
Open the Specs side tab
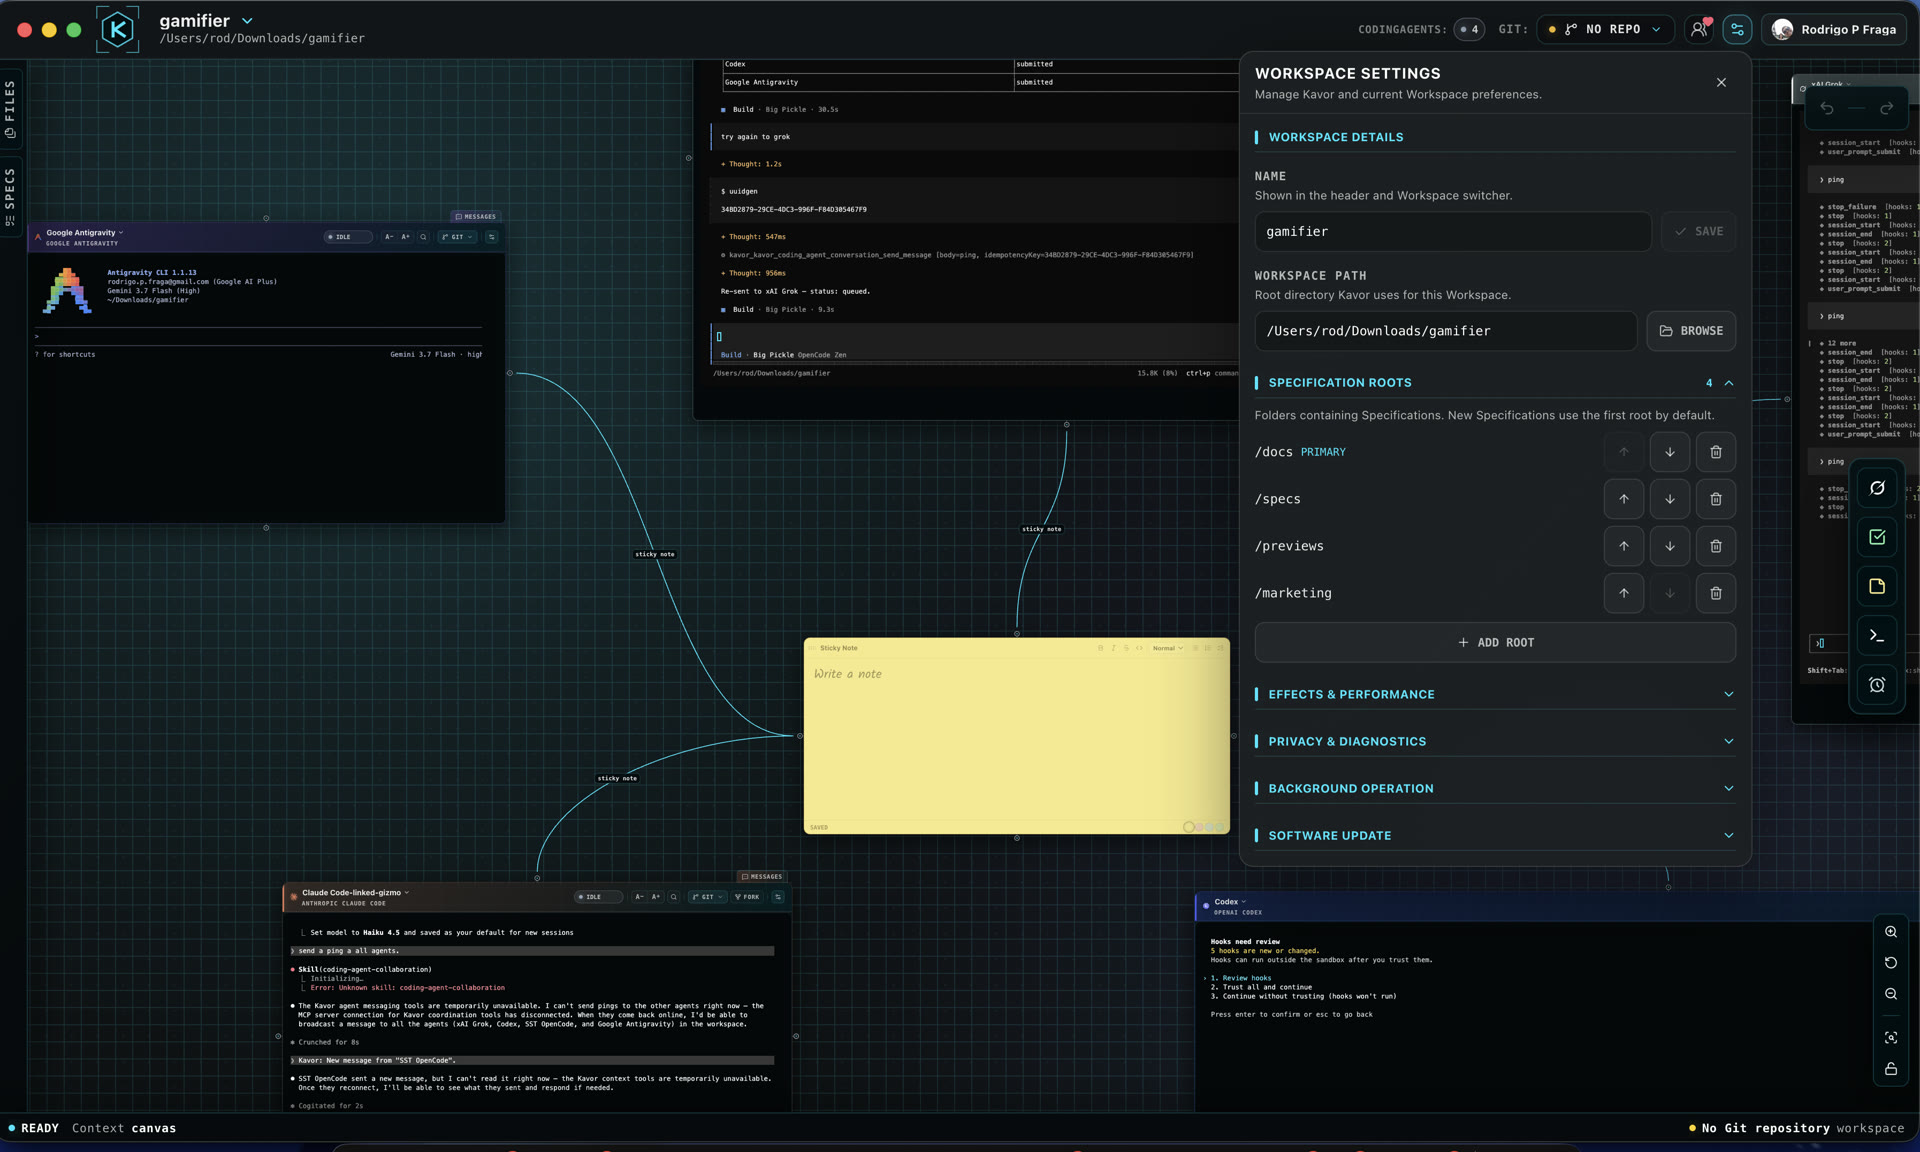[10, 195]
